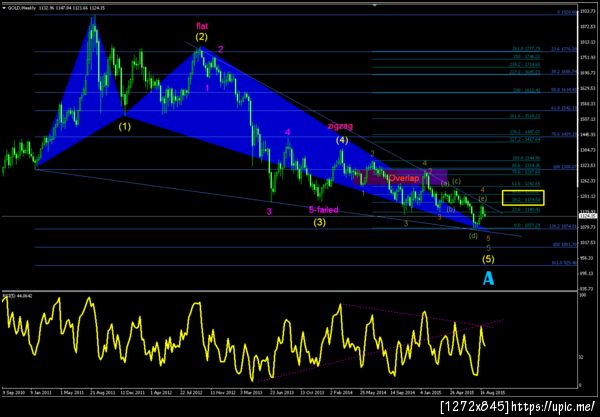The width and height of the screenshot is (600, 417).
Task: Click the '9 Jan 2011' date on time axis
Action: tap(41, 393)
